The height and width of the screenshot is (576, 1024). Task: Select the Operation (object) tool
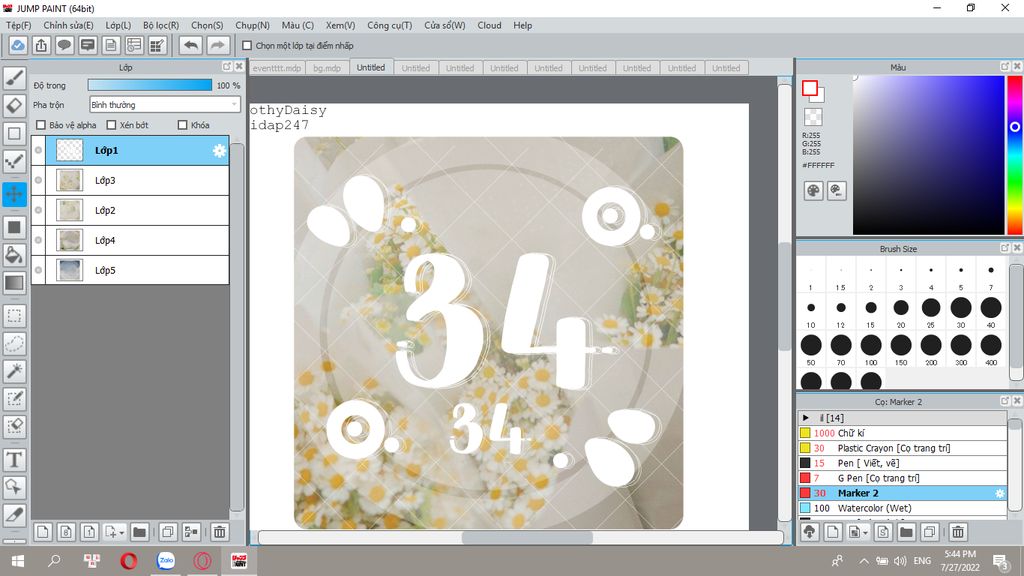click(x=14, y=487)
